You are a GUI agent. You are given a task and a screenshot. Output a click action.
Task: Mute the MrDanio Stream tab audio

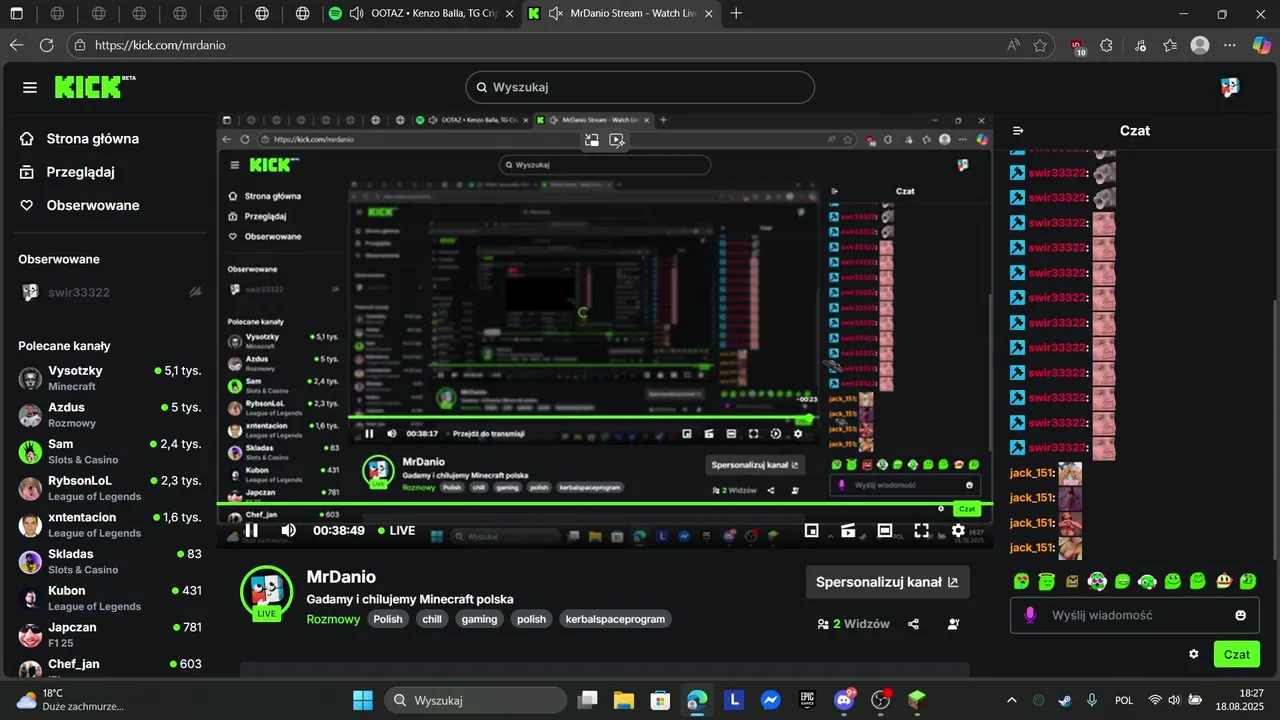click(554, 14)
